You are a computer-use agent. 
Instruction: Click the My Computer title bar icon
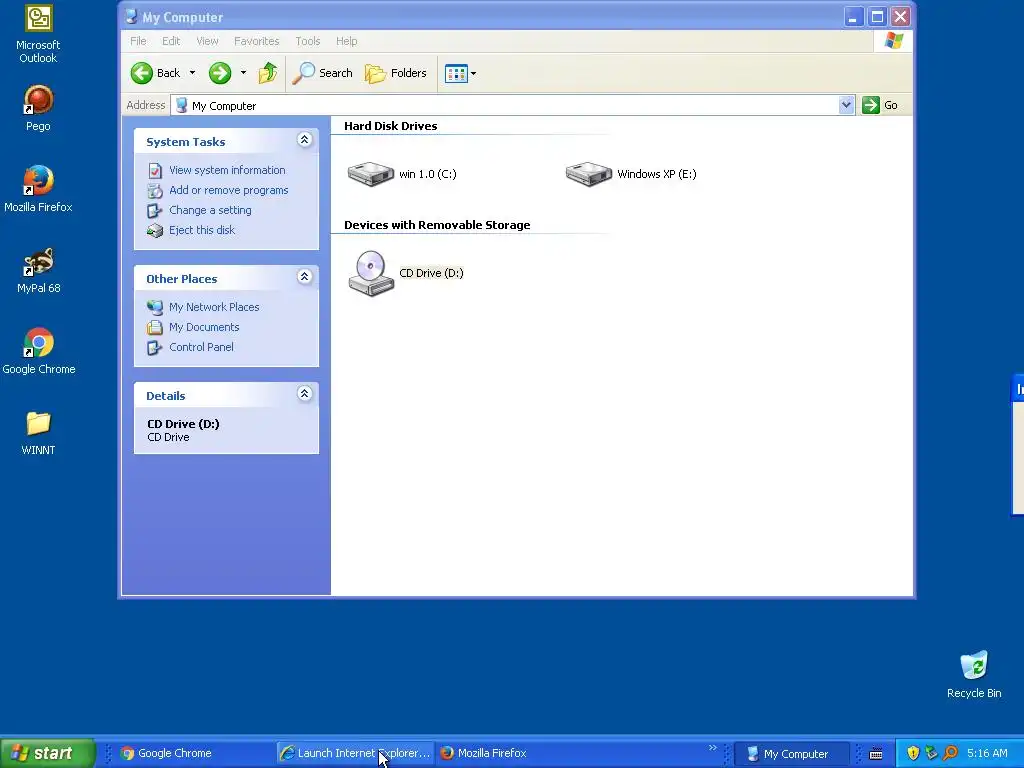coord(131,17)
